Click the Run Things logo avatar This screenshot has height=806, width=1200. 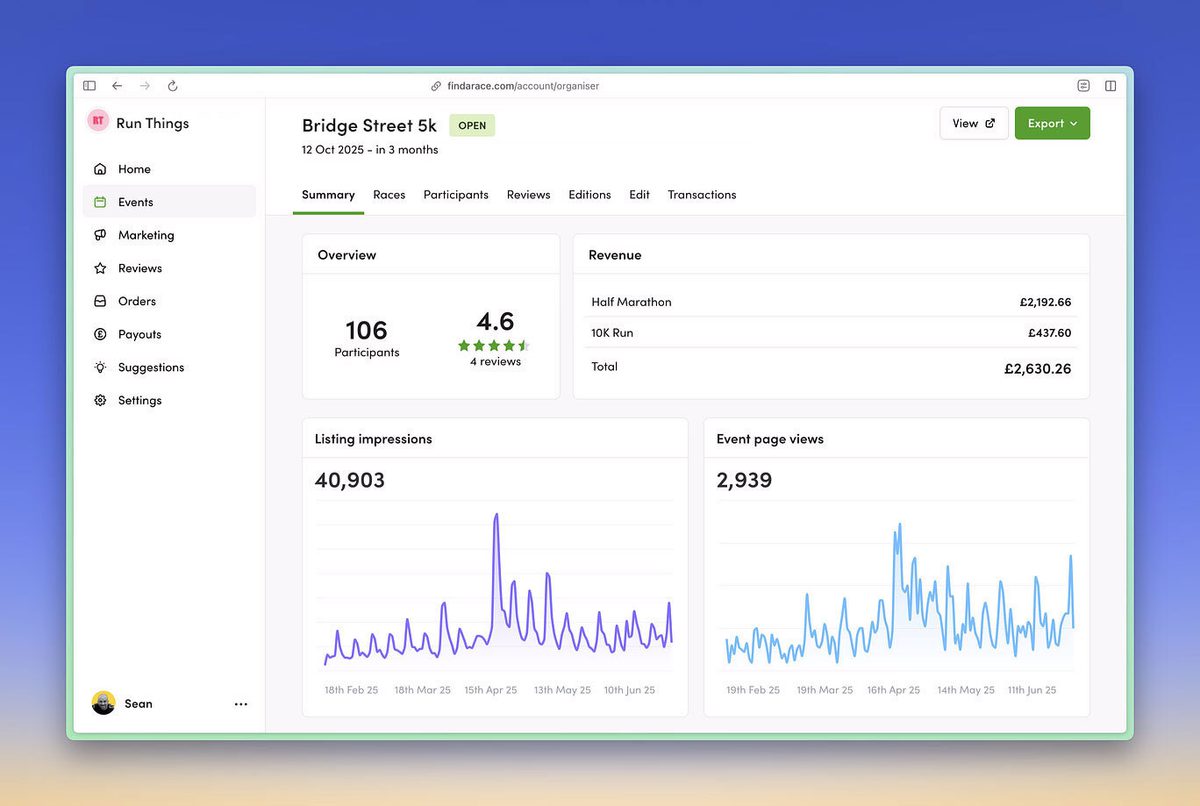coord(98,121)
